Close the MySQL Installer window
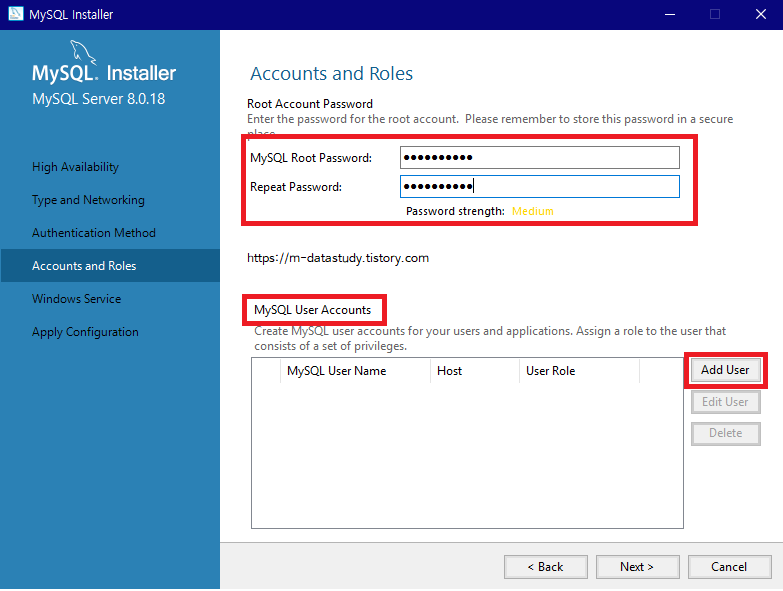The width and height of the screenshot is (783, 591). (761, 14)
